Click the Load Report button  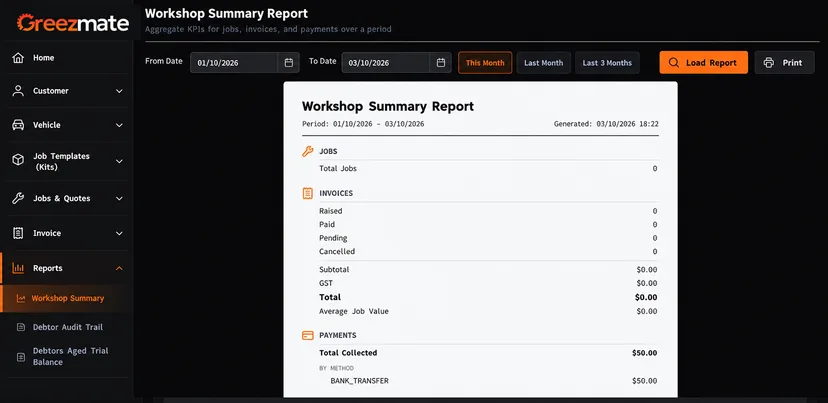703,62
